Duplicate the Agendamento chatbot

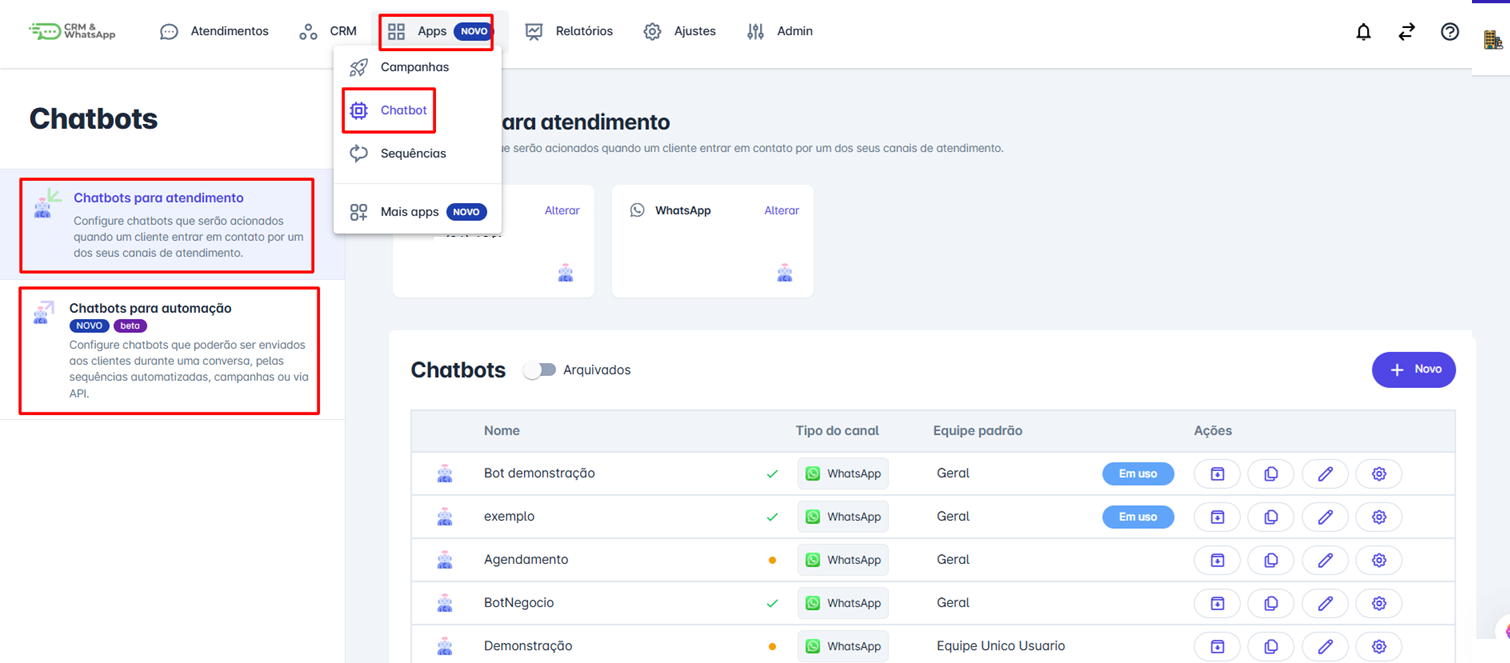(1270, 559)
